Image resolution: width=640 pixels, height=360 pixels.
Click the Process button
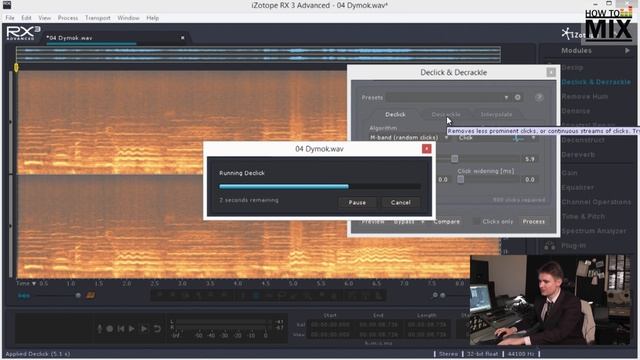[x=533, y=222]
